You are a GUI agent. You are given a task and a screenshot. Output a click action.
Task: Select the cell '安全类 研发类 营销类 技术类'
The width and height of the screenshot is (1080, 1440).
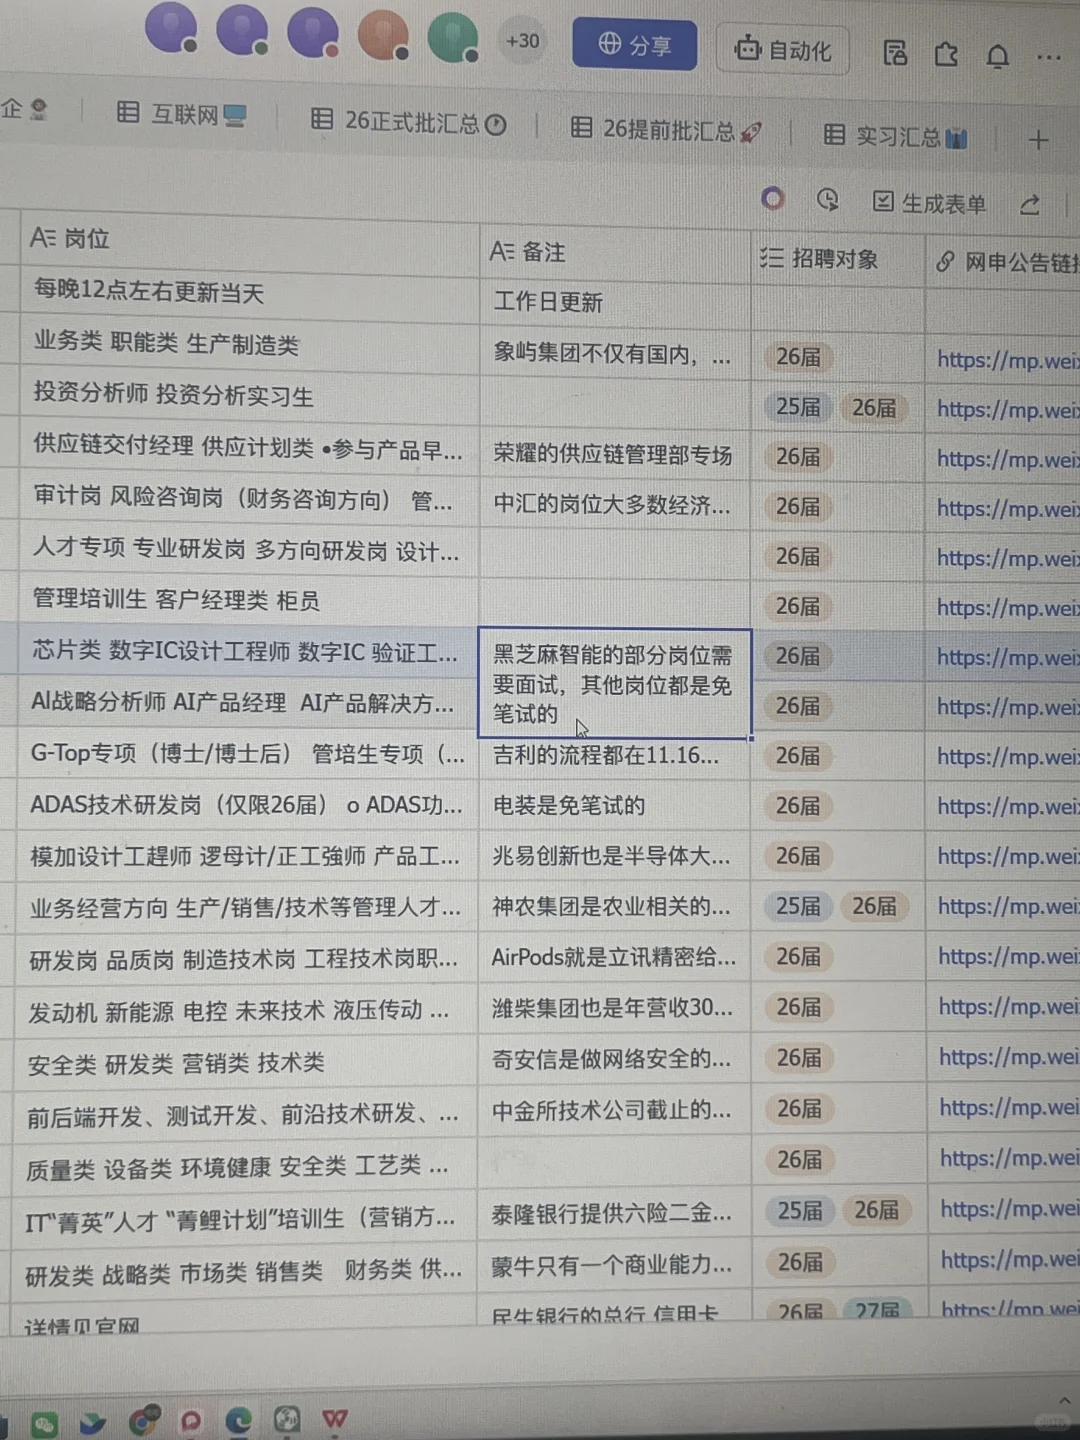click(246, 1063)
